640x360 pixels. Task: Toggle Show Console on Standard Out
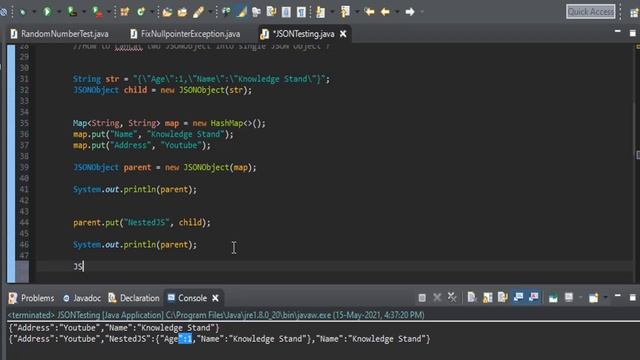coord(518,297)
